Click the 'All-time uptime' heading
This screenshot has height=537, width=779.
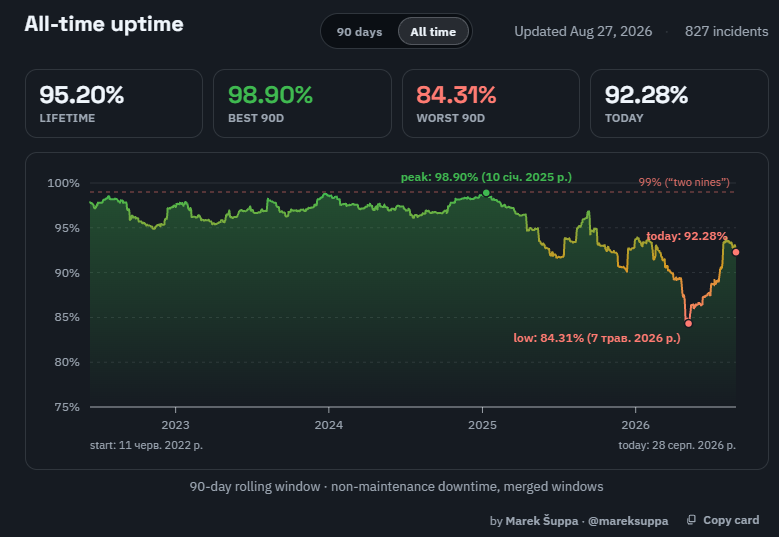click(104, 24)
